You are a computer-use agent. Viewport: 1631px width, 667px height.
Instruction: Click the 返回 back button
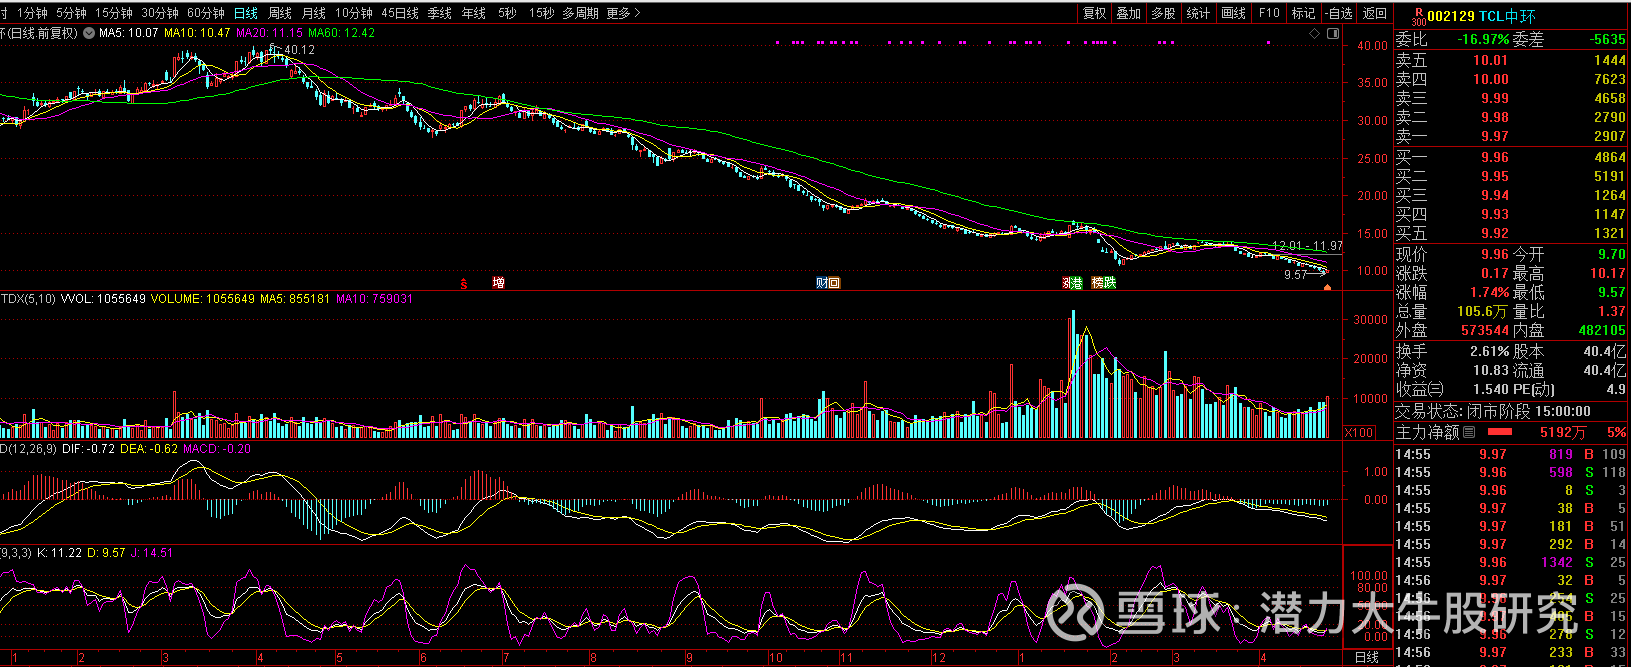coord(1375,13)
